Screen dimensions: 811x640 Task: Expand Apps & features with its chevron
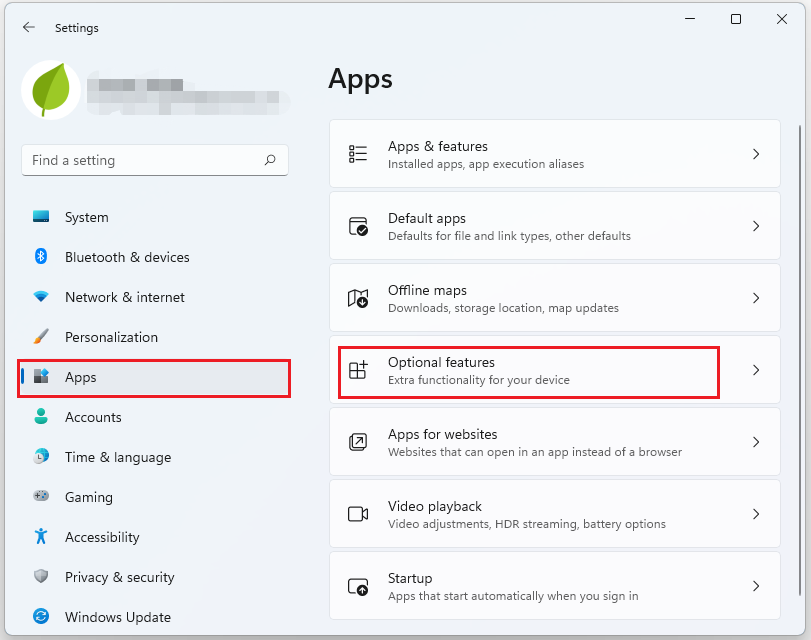pyautogui.click(x=756, y=154)
